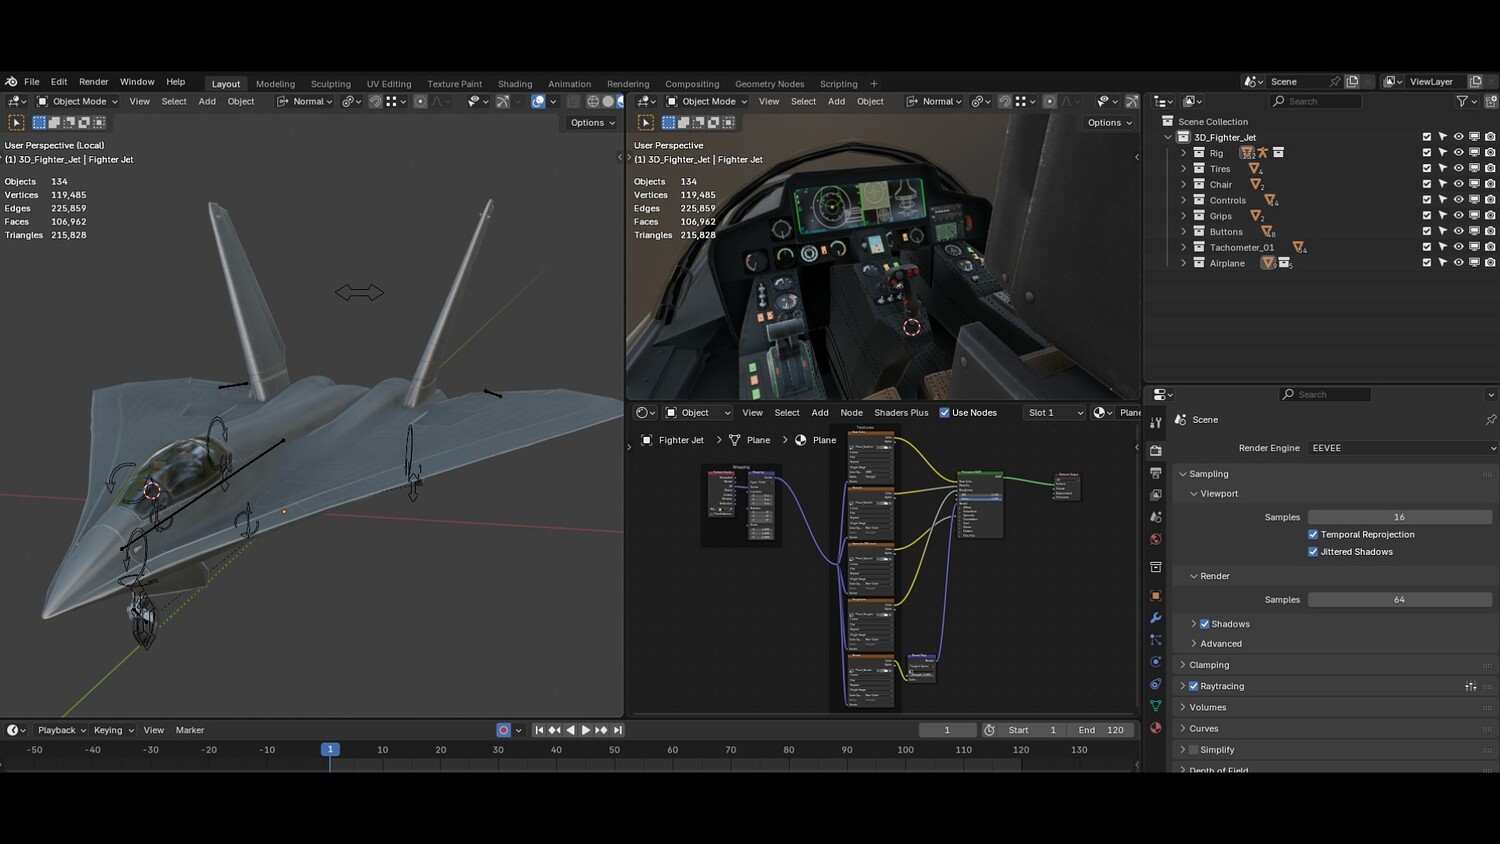This screenshot has width=1500, height=844.
Task: Click the Render Samples 64 field
Action: click(1399, 600)
